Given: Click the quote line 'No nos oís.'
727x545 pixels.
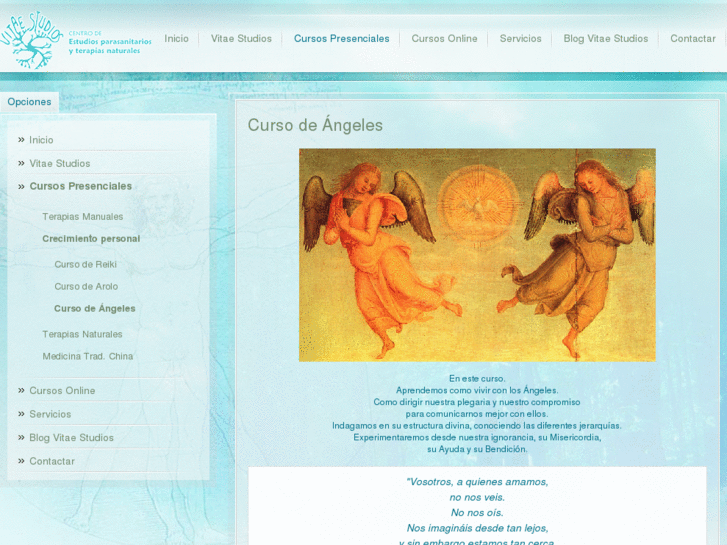Looking at the screenshot, I should (x=477, y=513).
